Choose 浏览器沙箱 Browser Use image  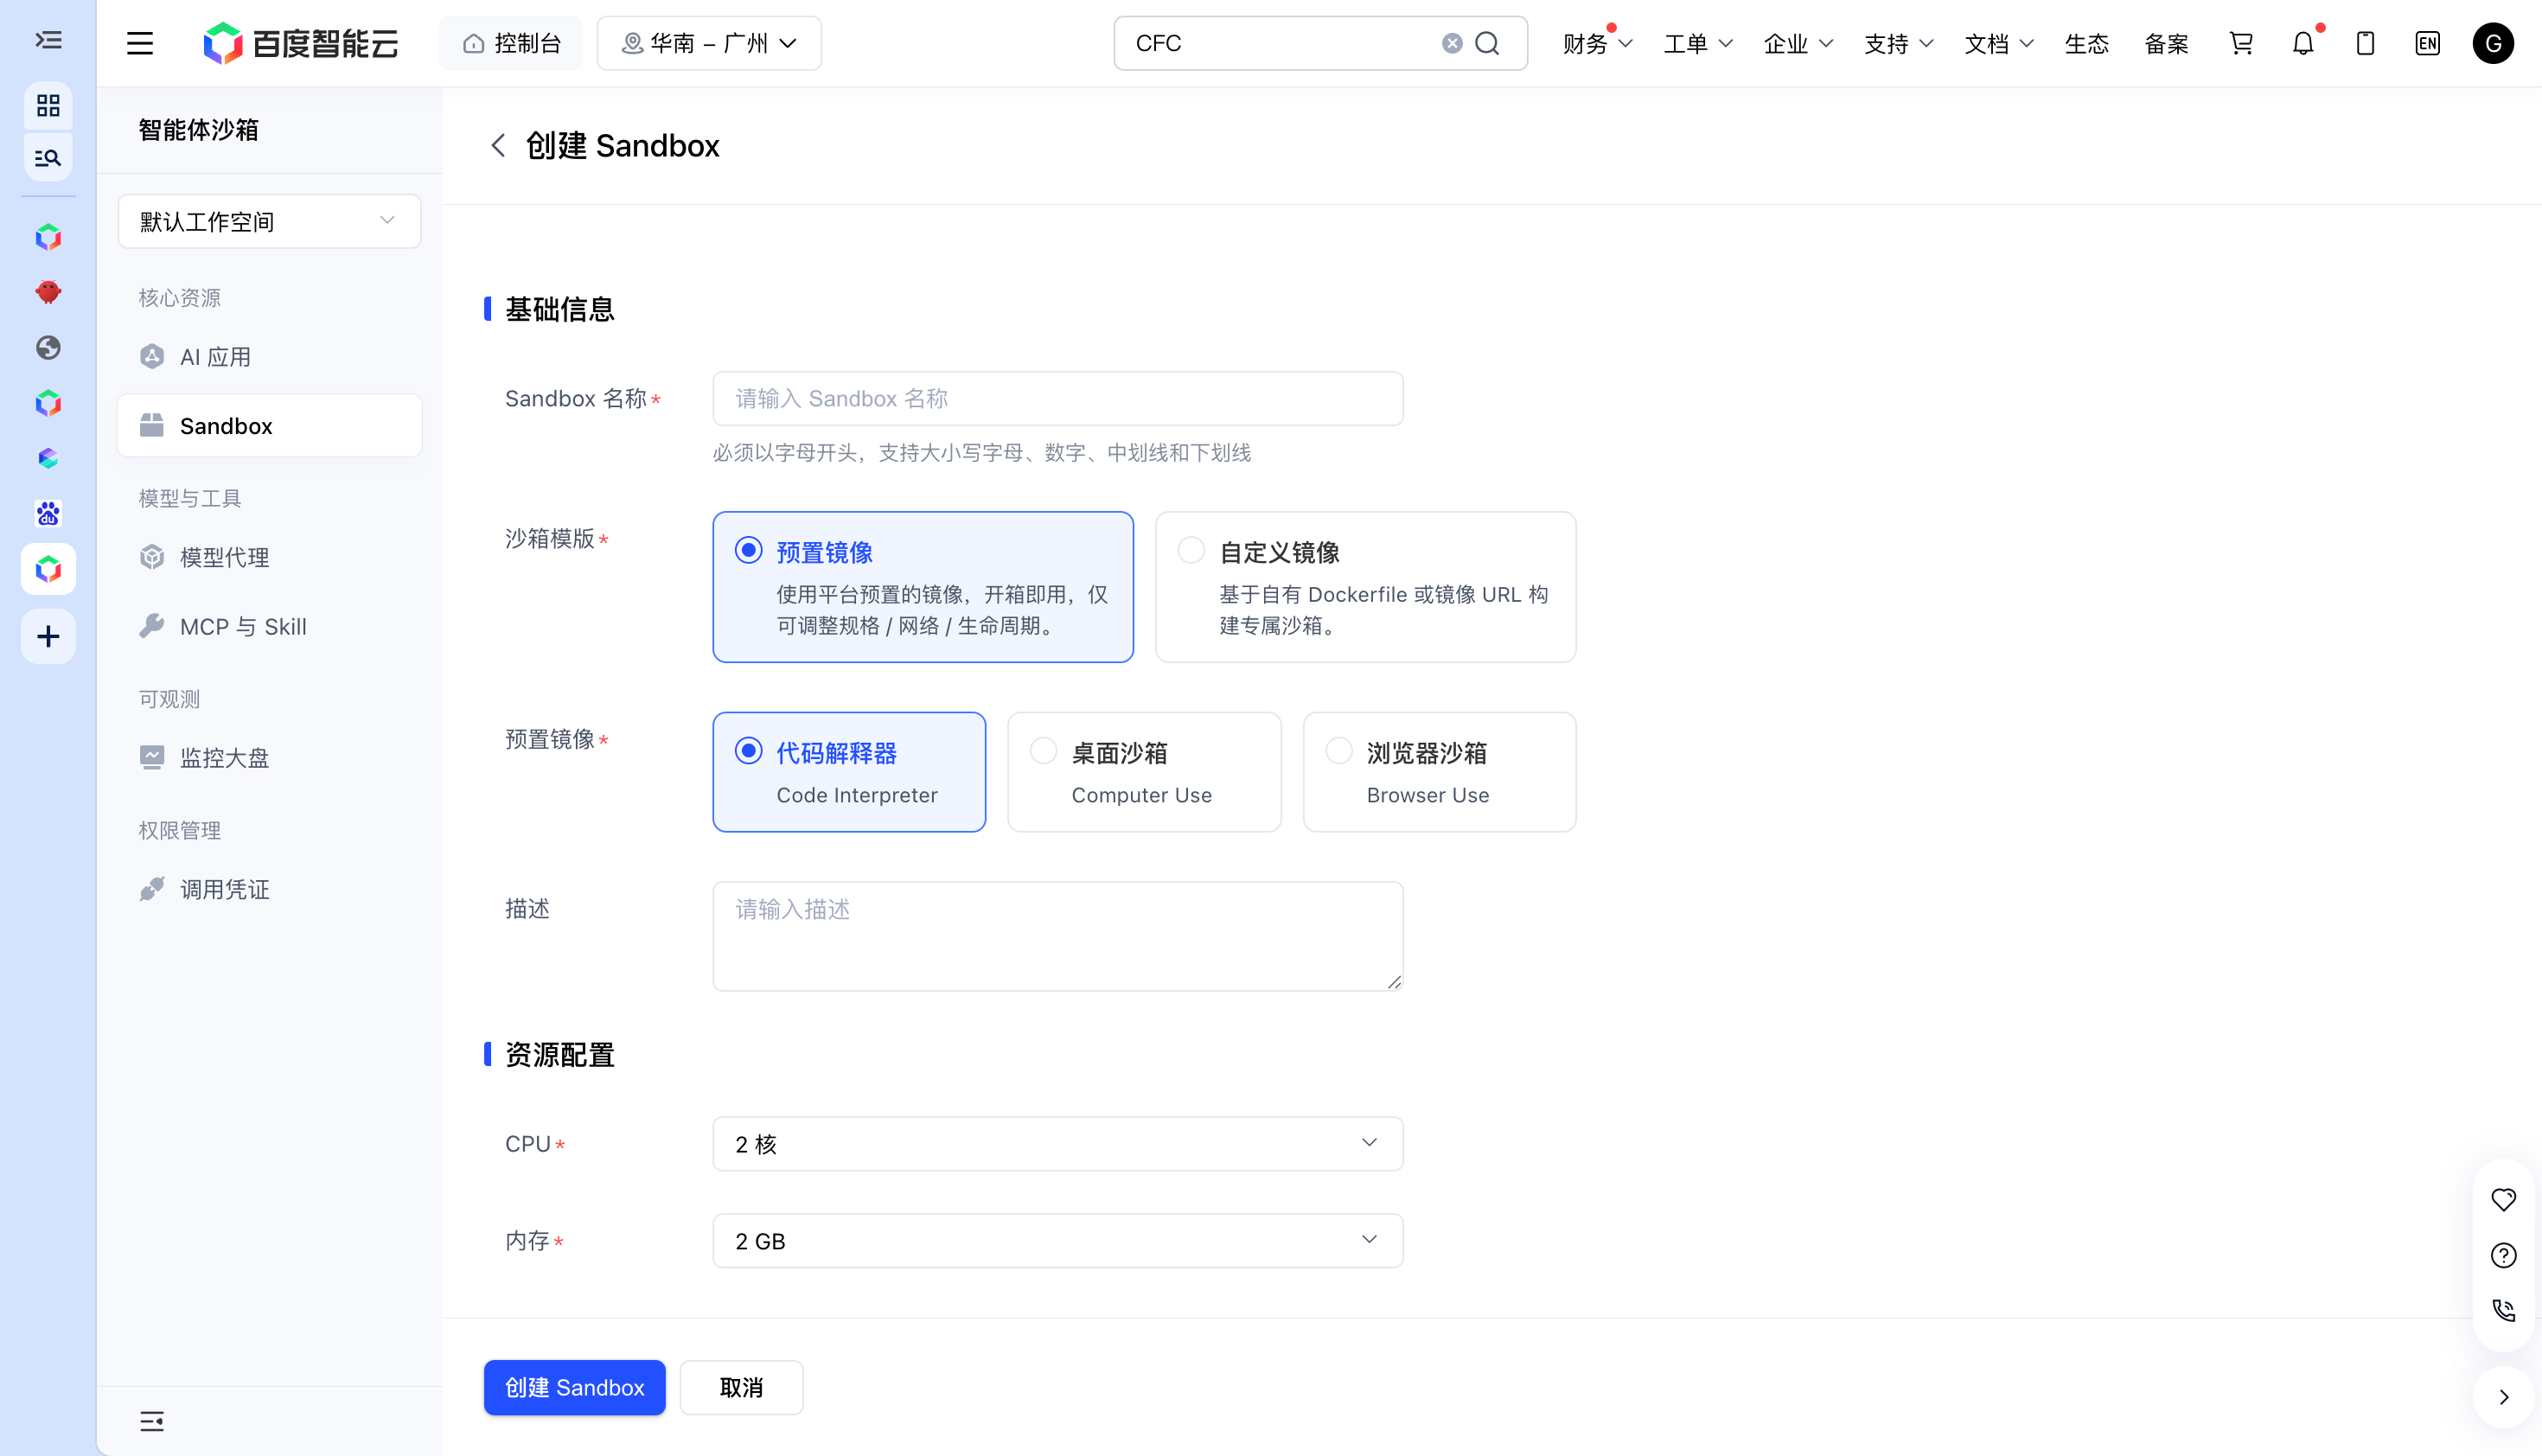(1439, 772)
